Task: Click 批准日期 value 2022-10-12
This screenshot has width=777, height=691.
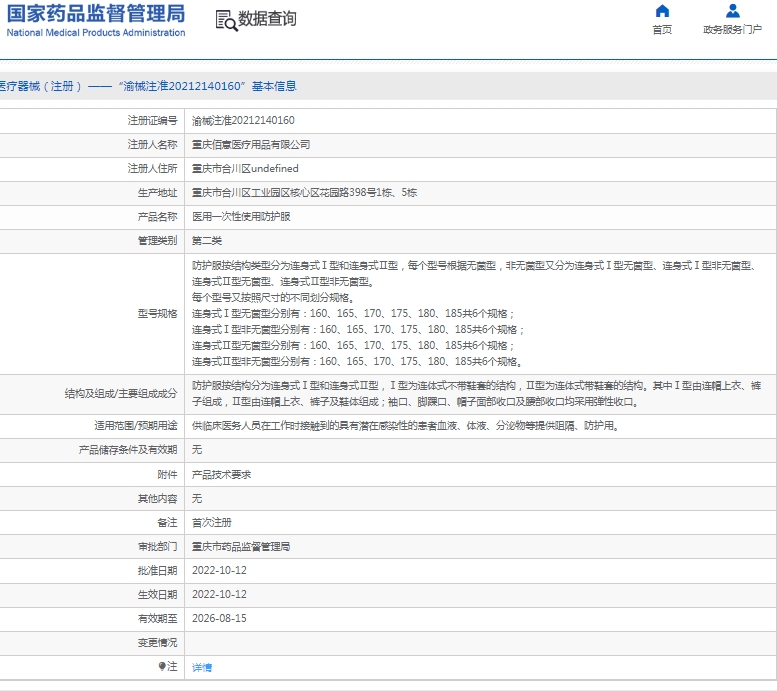Action: [219, 571]
